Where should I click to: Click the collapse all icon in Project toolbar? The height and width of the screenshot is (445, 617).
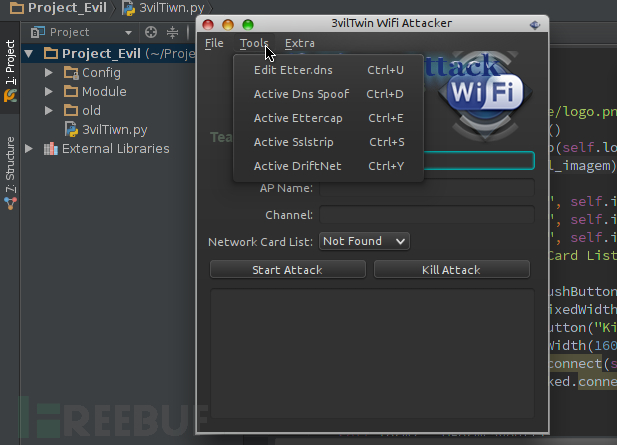[x=172, y=32]
